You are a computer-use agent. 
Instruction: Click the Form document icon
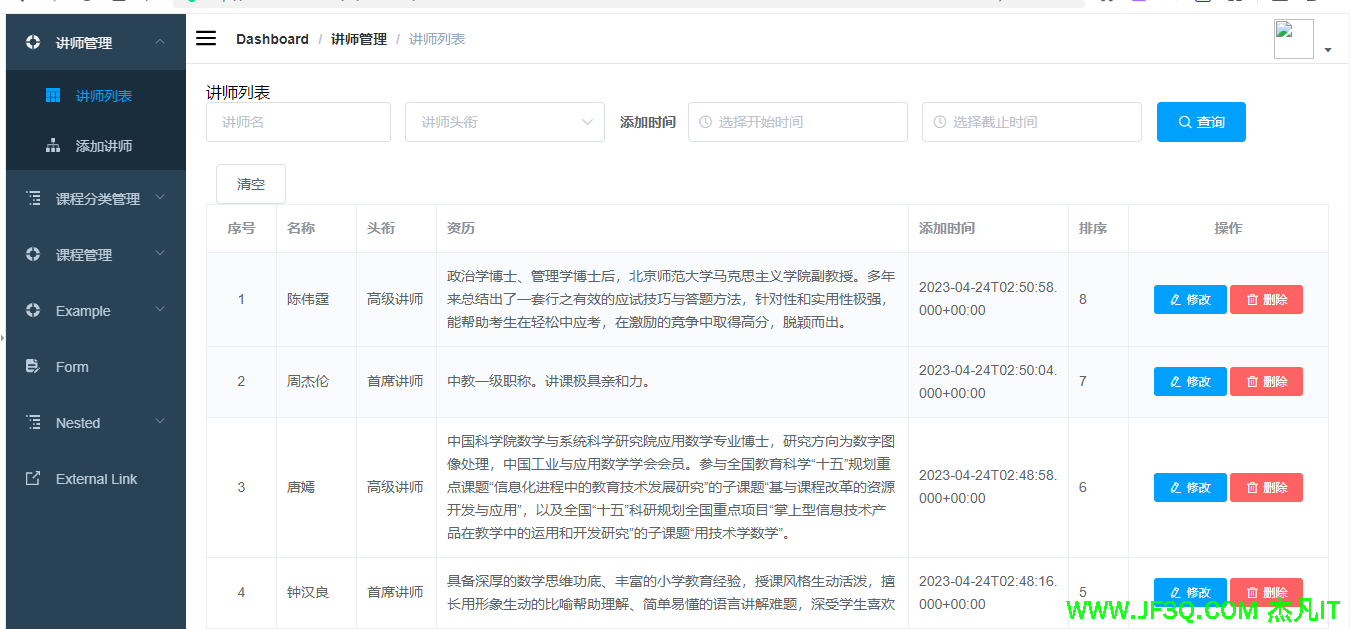tap(33, 367)
